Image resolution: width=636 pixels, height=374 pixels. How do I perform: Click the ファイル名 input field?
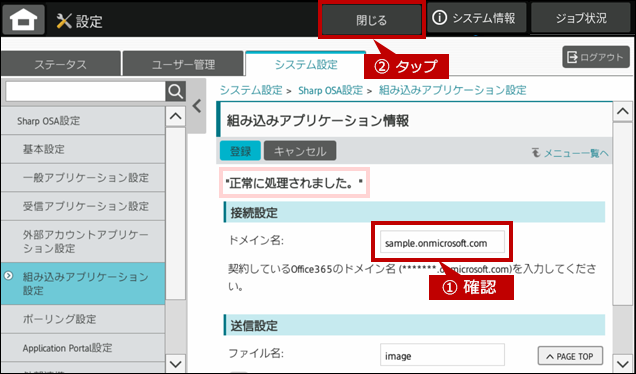[442, 355]
